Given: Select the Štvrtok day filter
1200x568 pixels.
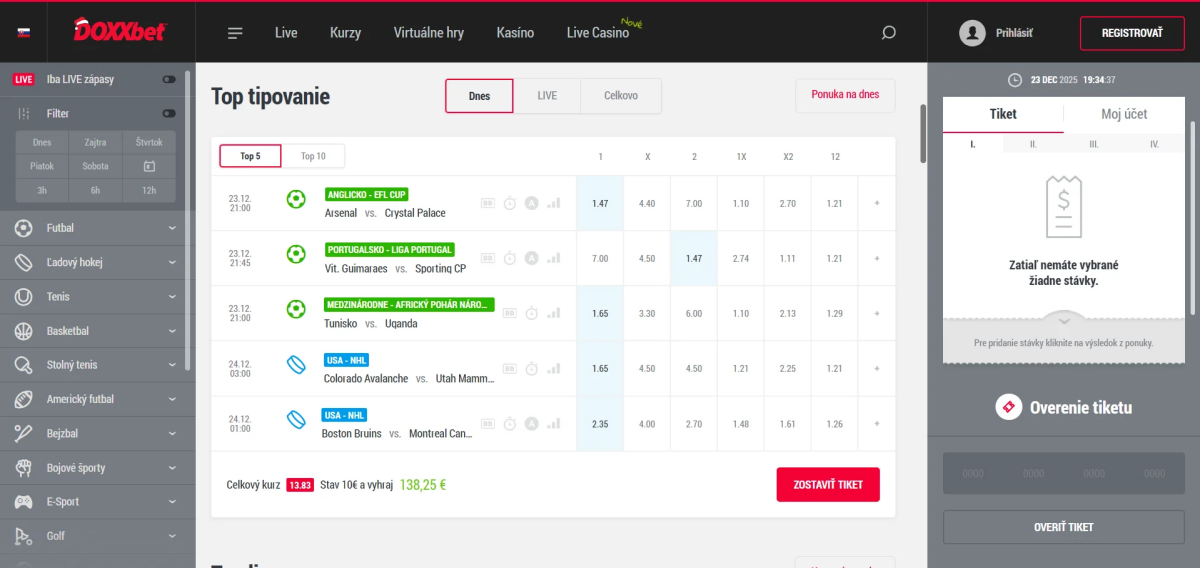Looking at the screenshot, I should point(149,143).
